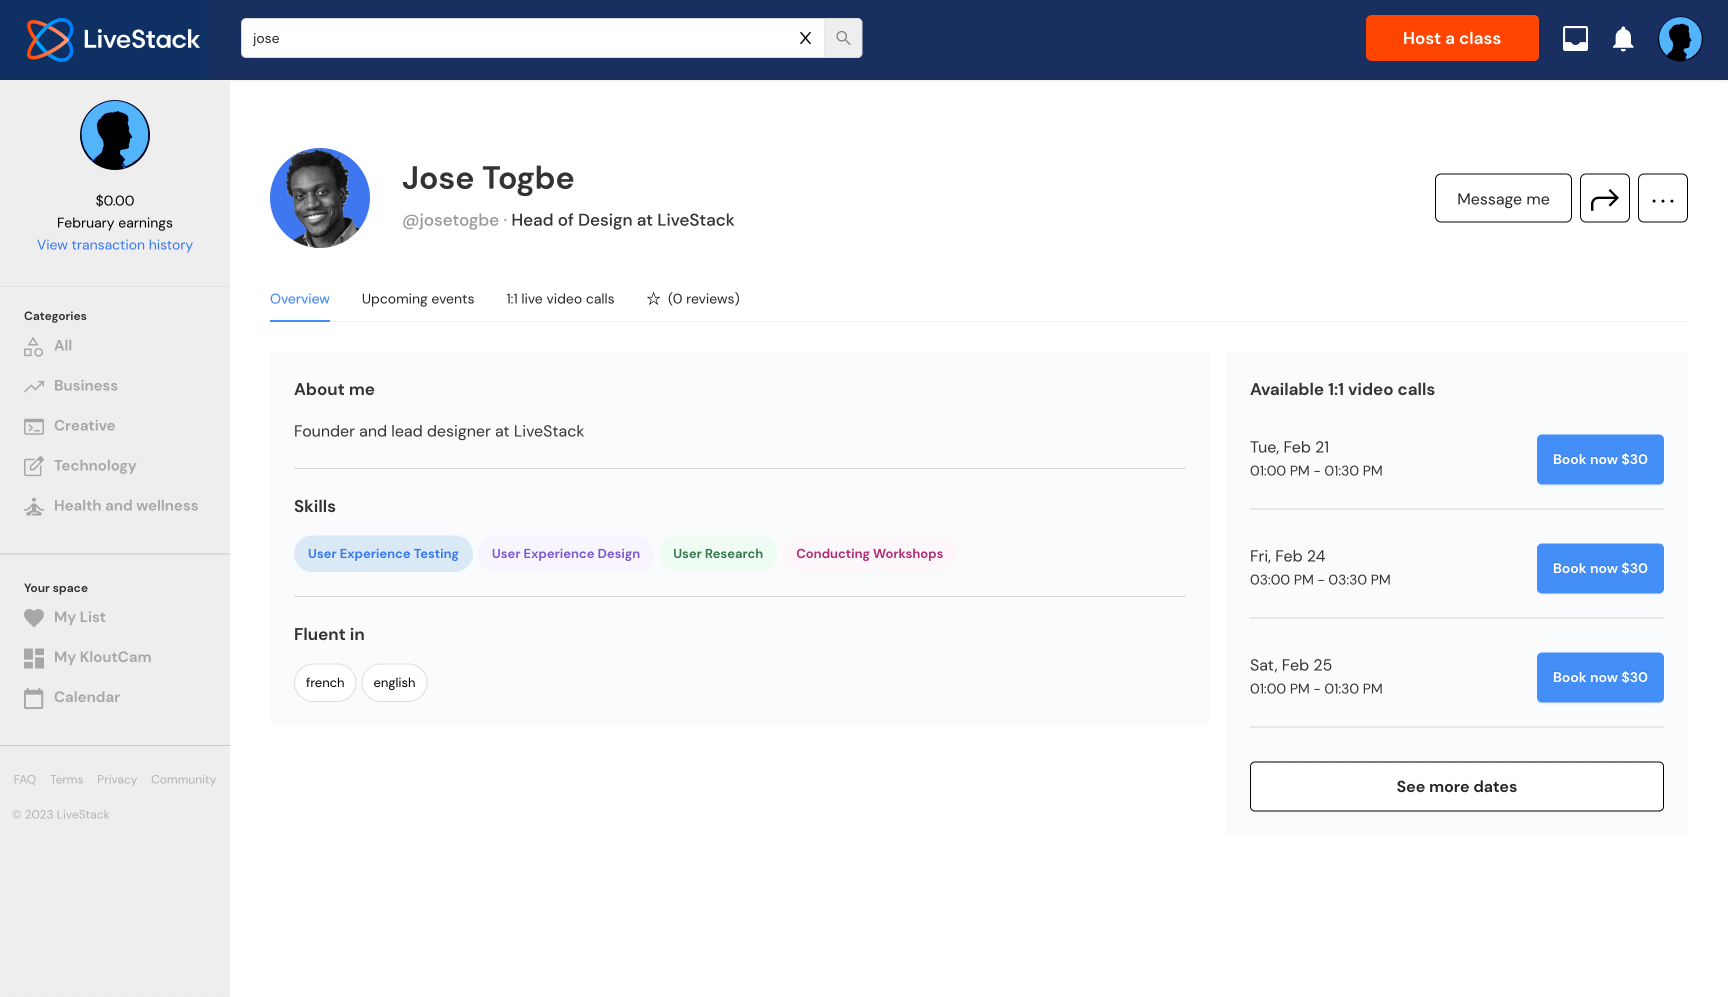
Task: Click the magnifier search button
Action: coord(843,38)
